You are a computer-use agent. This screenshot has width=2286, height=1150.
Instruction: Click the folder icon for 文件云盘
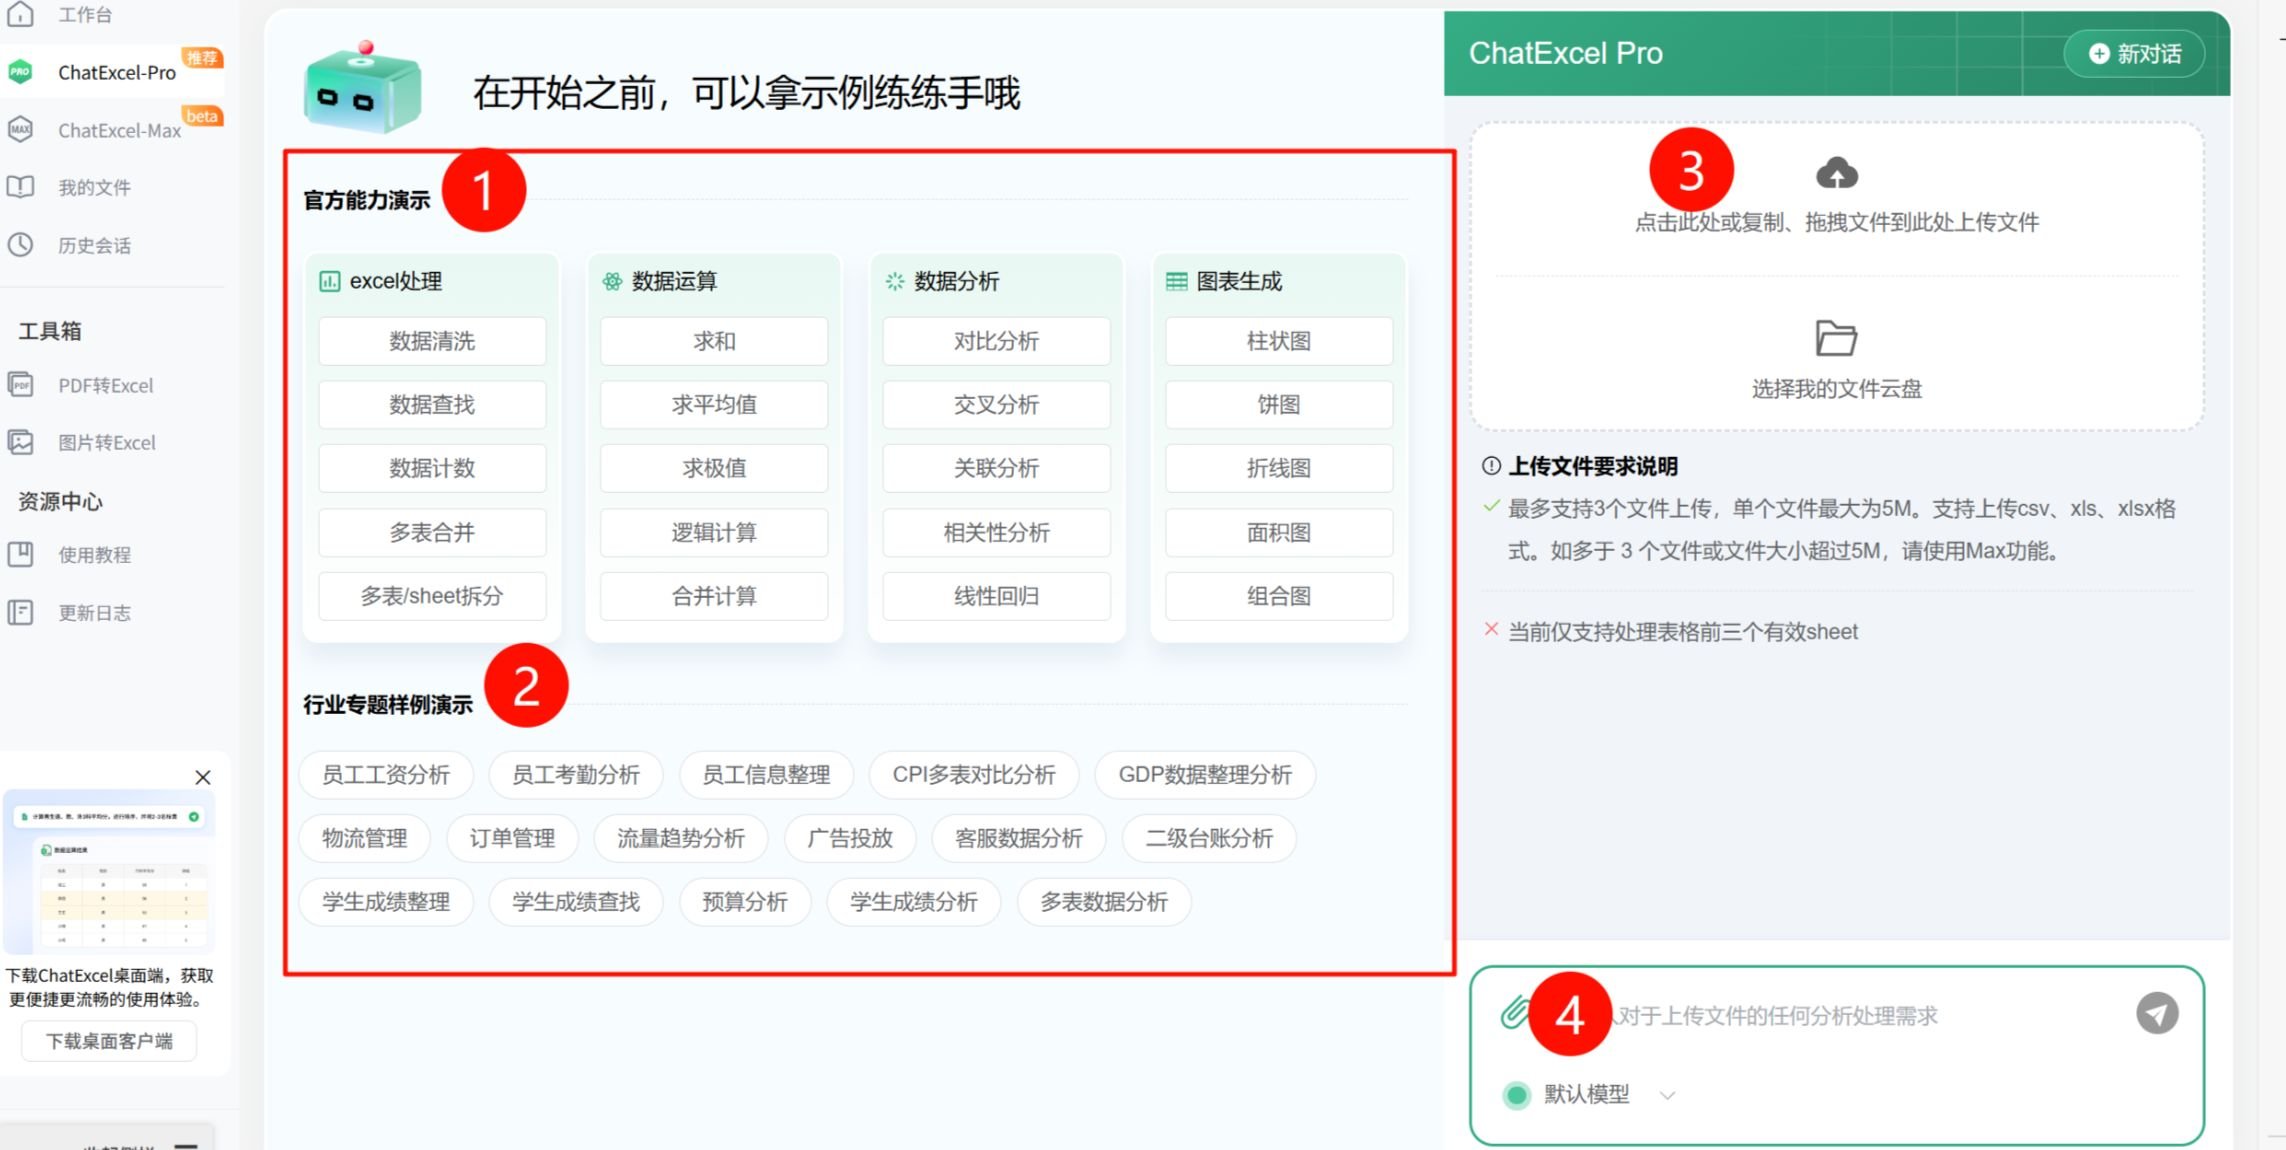coord(1836,338)
